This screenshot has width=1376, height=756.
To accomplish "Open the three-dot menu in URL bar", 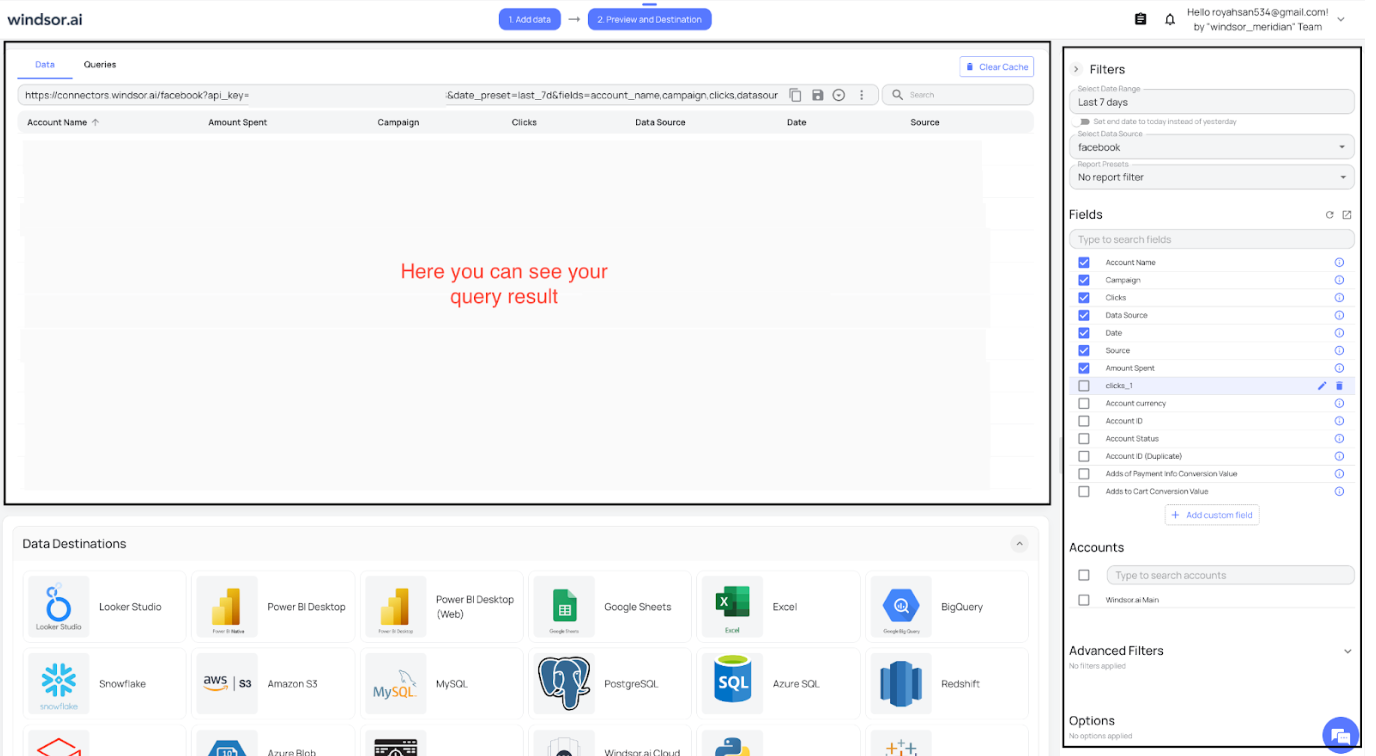I will pyautogui.click(x=861, y=95).
